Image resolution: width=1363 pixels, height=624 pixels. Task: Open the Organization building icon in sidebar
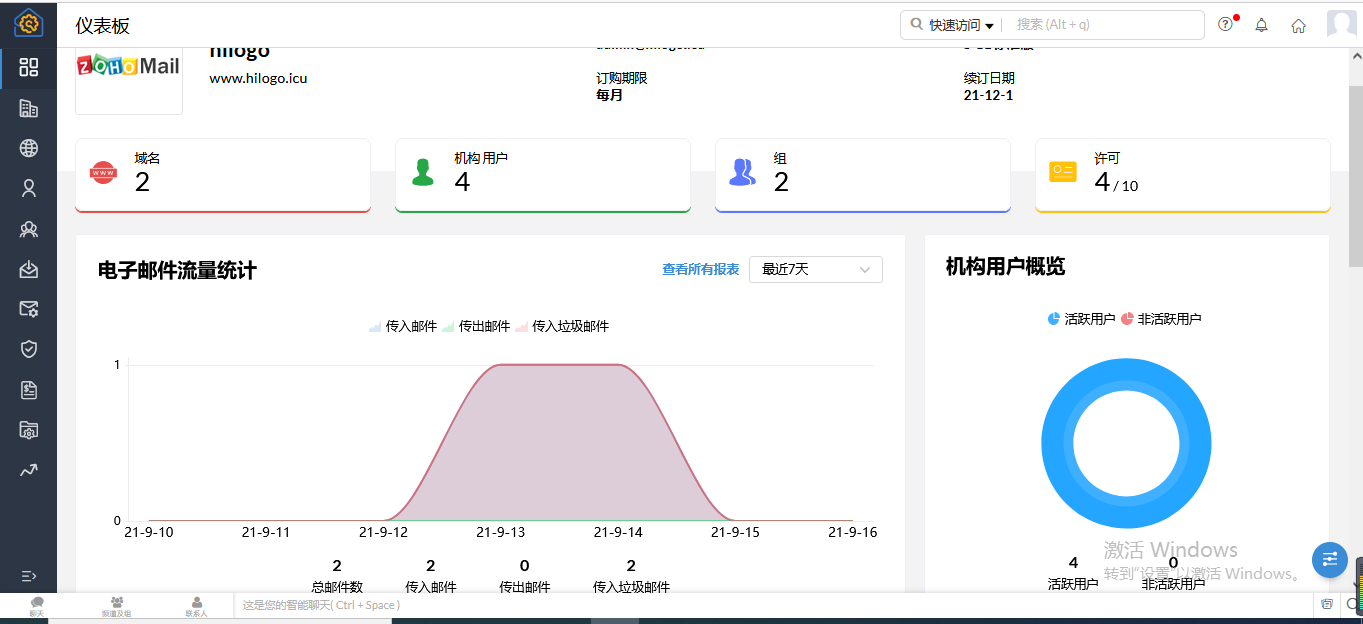[28, 108]
